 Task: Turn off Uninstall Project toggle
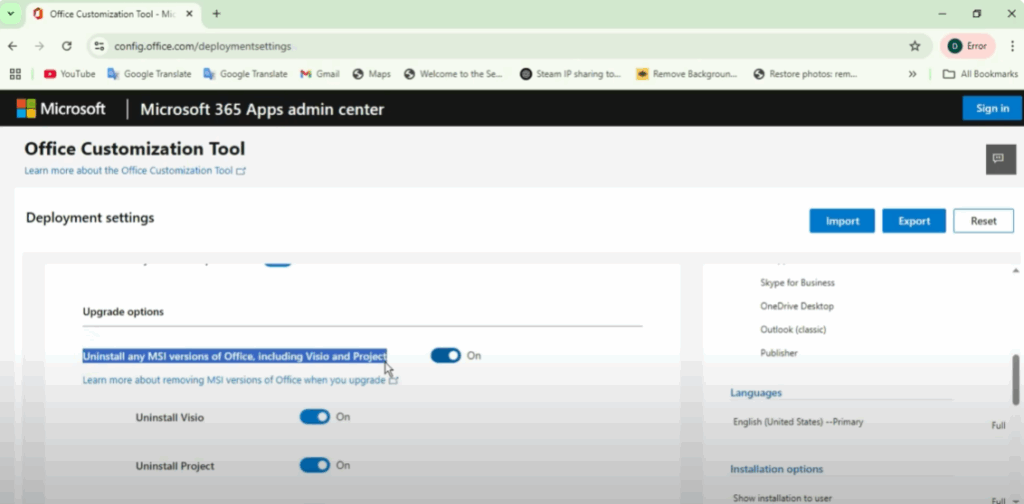point(315,465)
